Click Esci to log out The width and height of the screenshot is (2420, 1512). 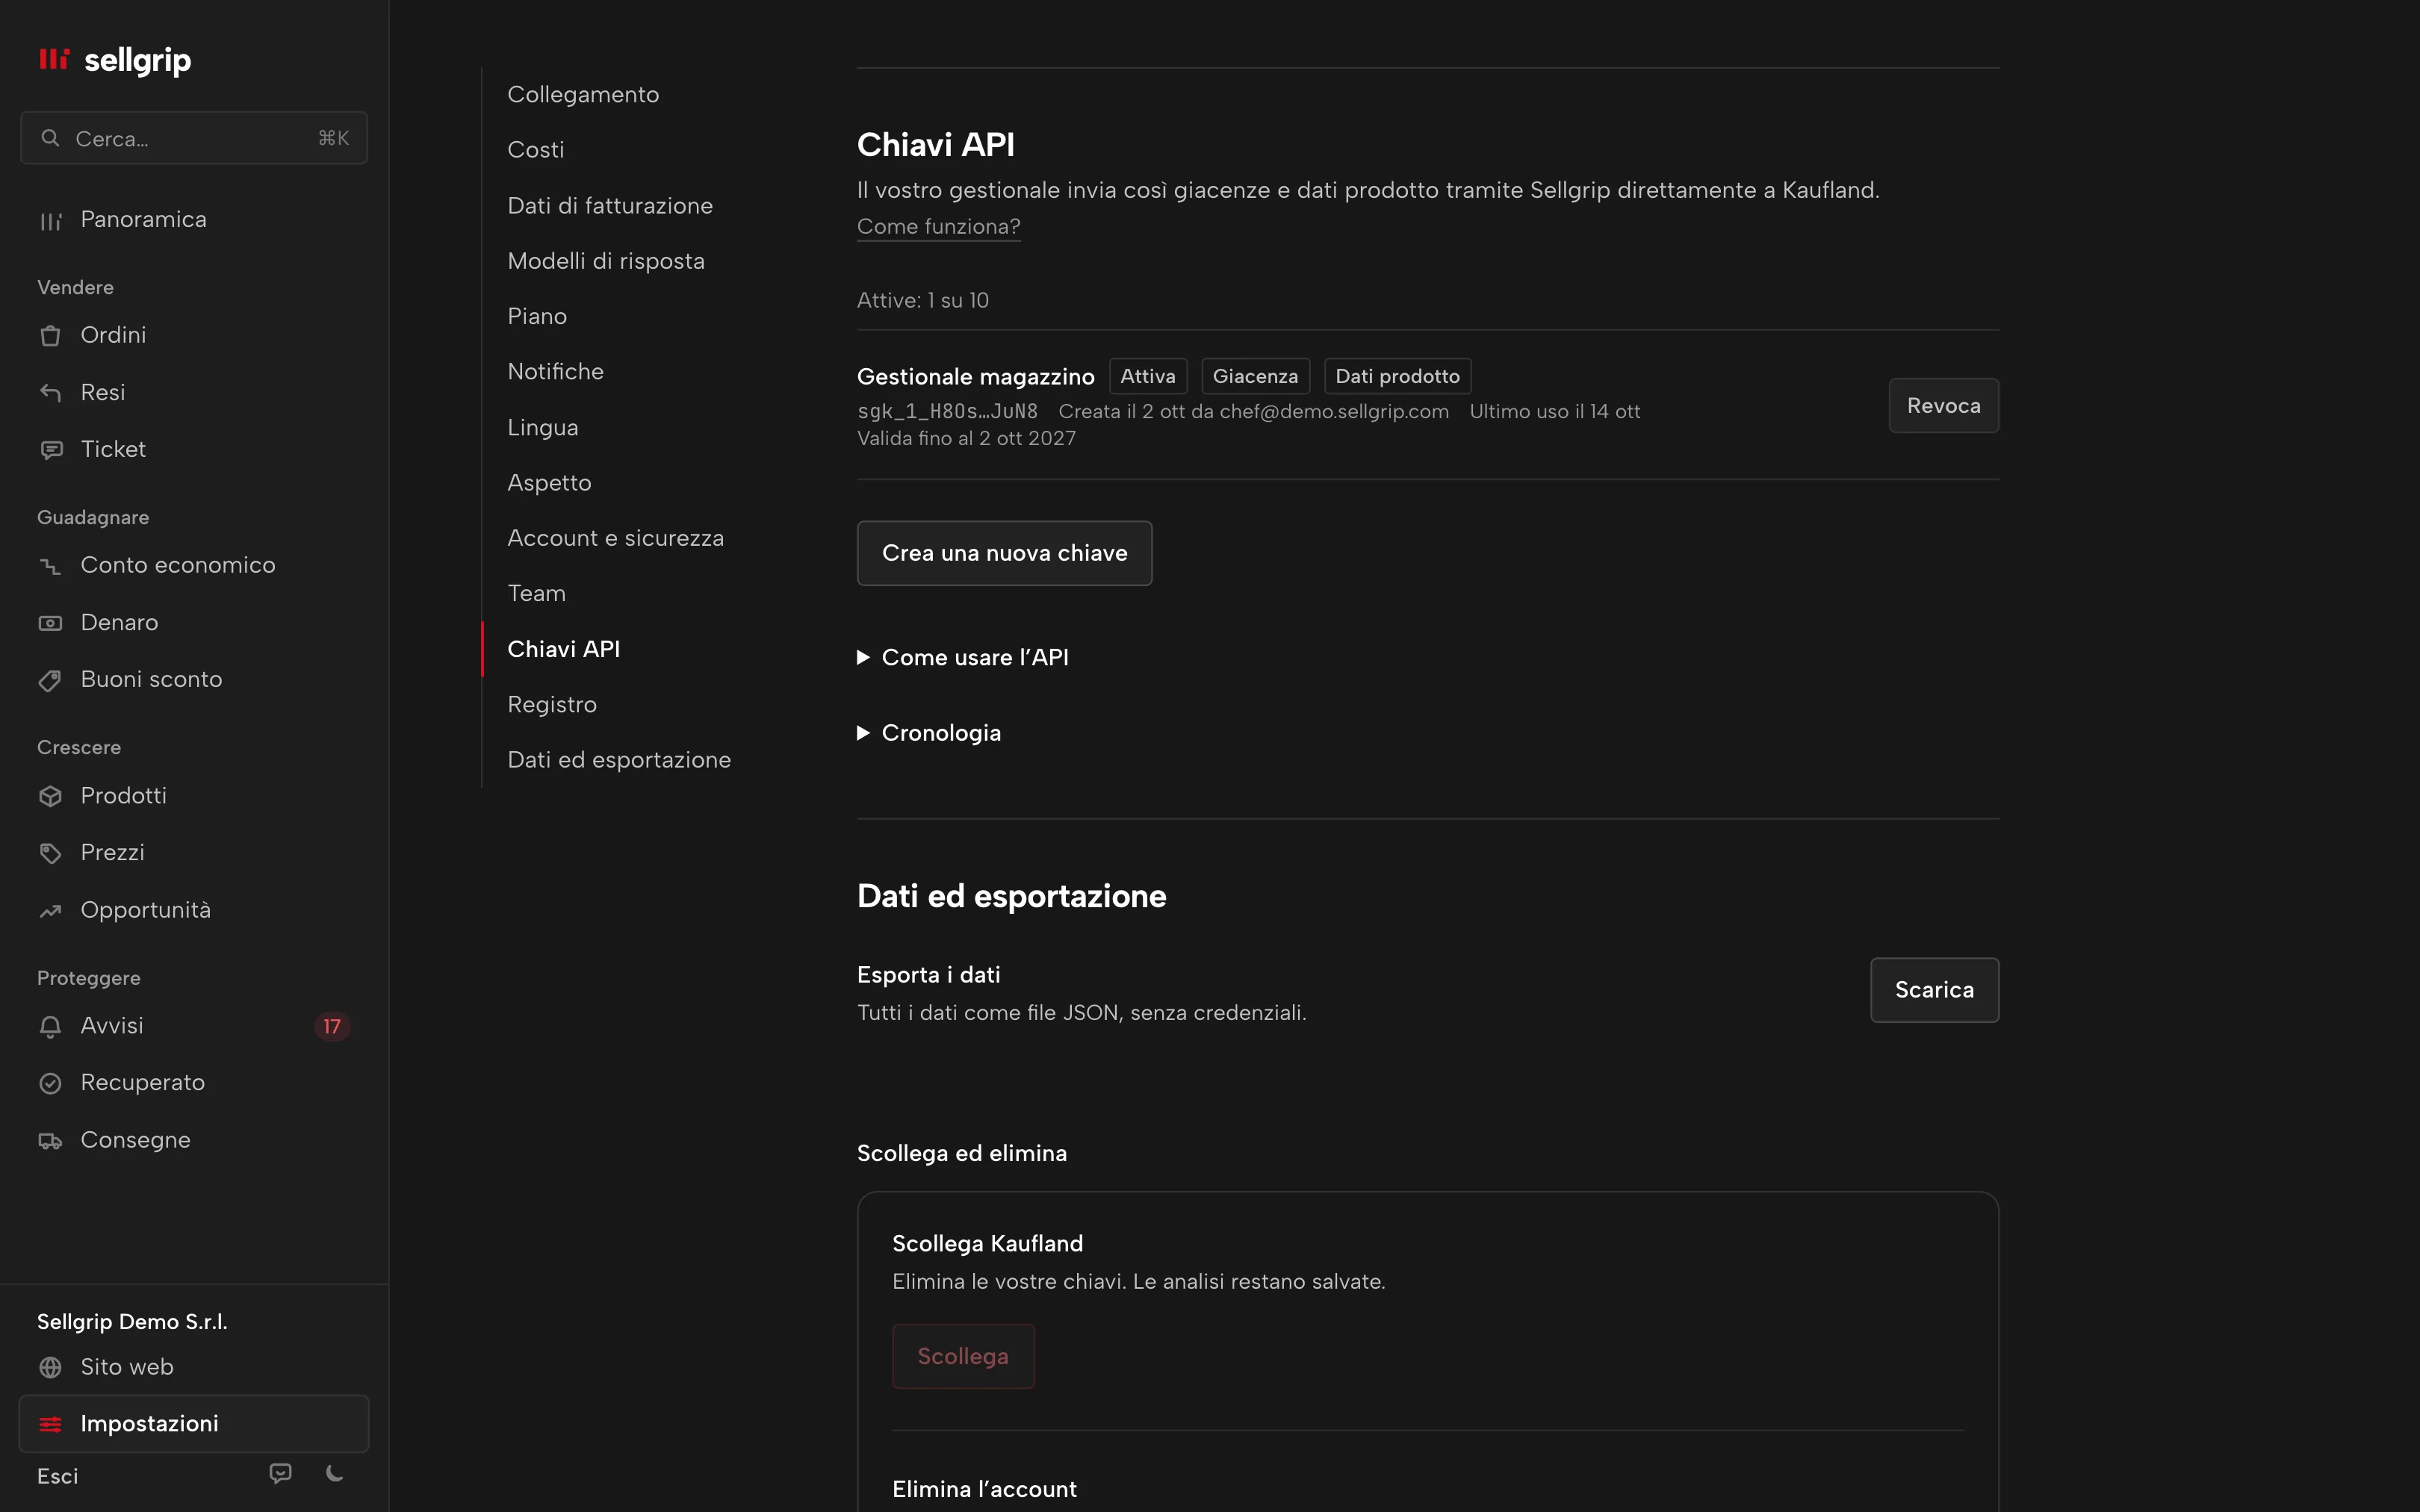(x=58, y=1476)
